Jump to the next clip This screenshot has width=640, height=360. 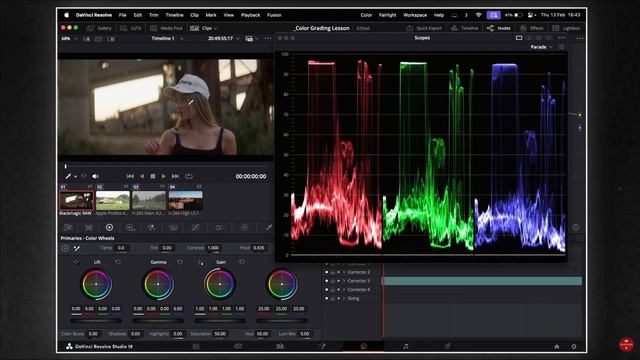tap(175, 176)
